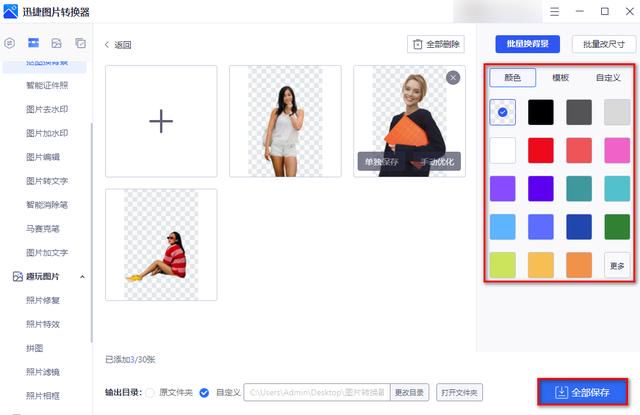The height and width of the screenshot is (415, 640).
Task: Choose the transparent background swatch
Action: [x=502, y=112]
